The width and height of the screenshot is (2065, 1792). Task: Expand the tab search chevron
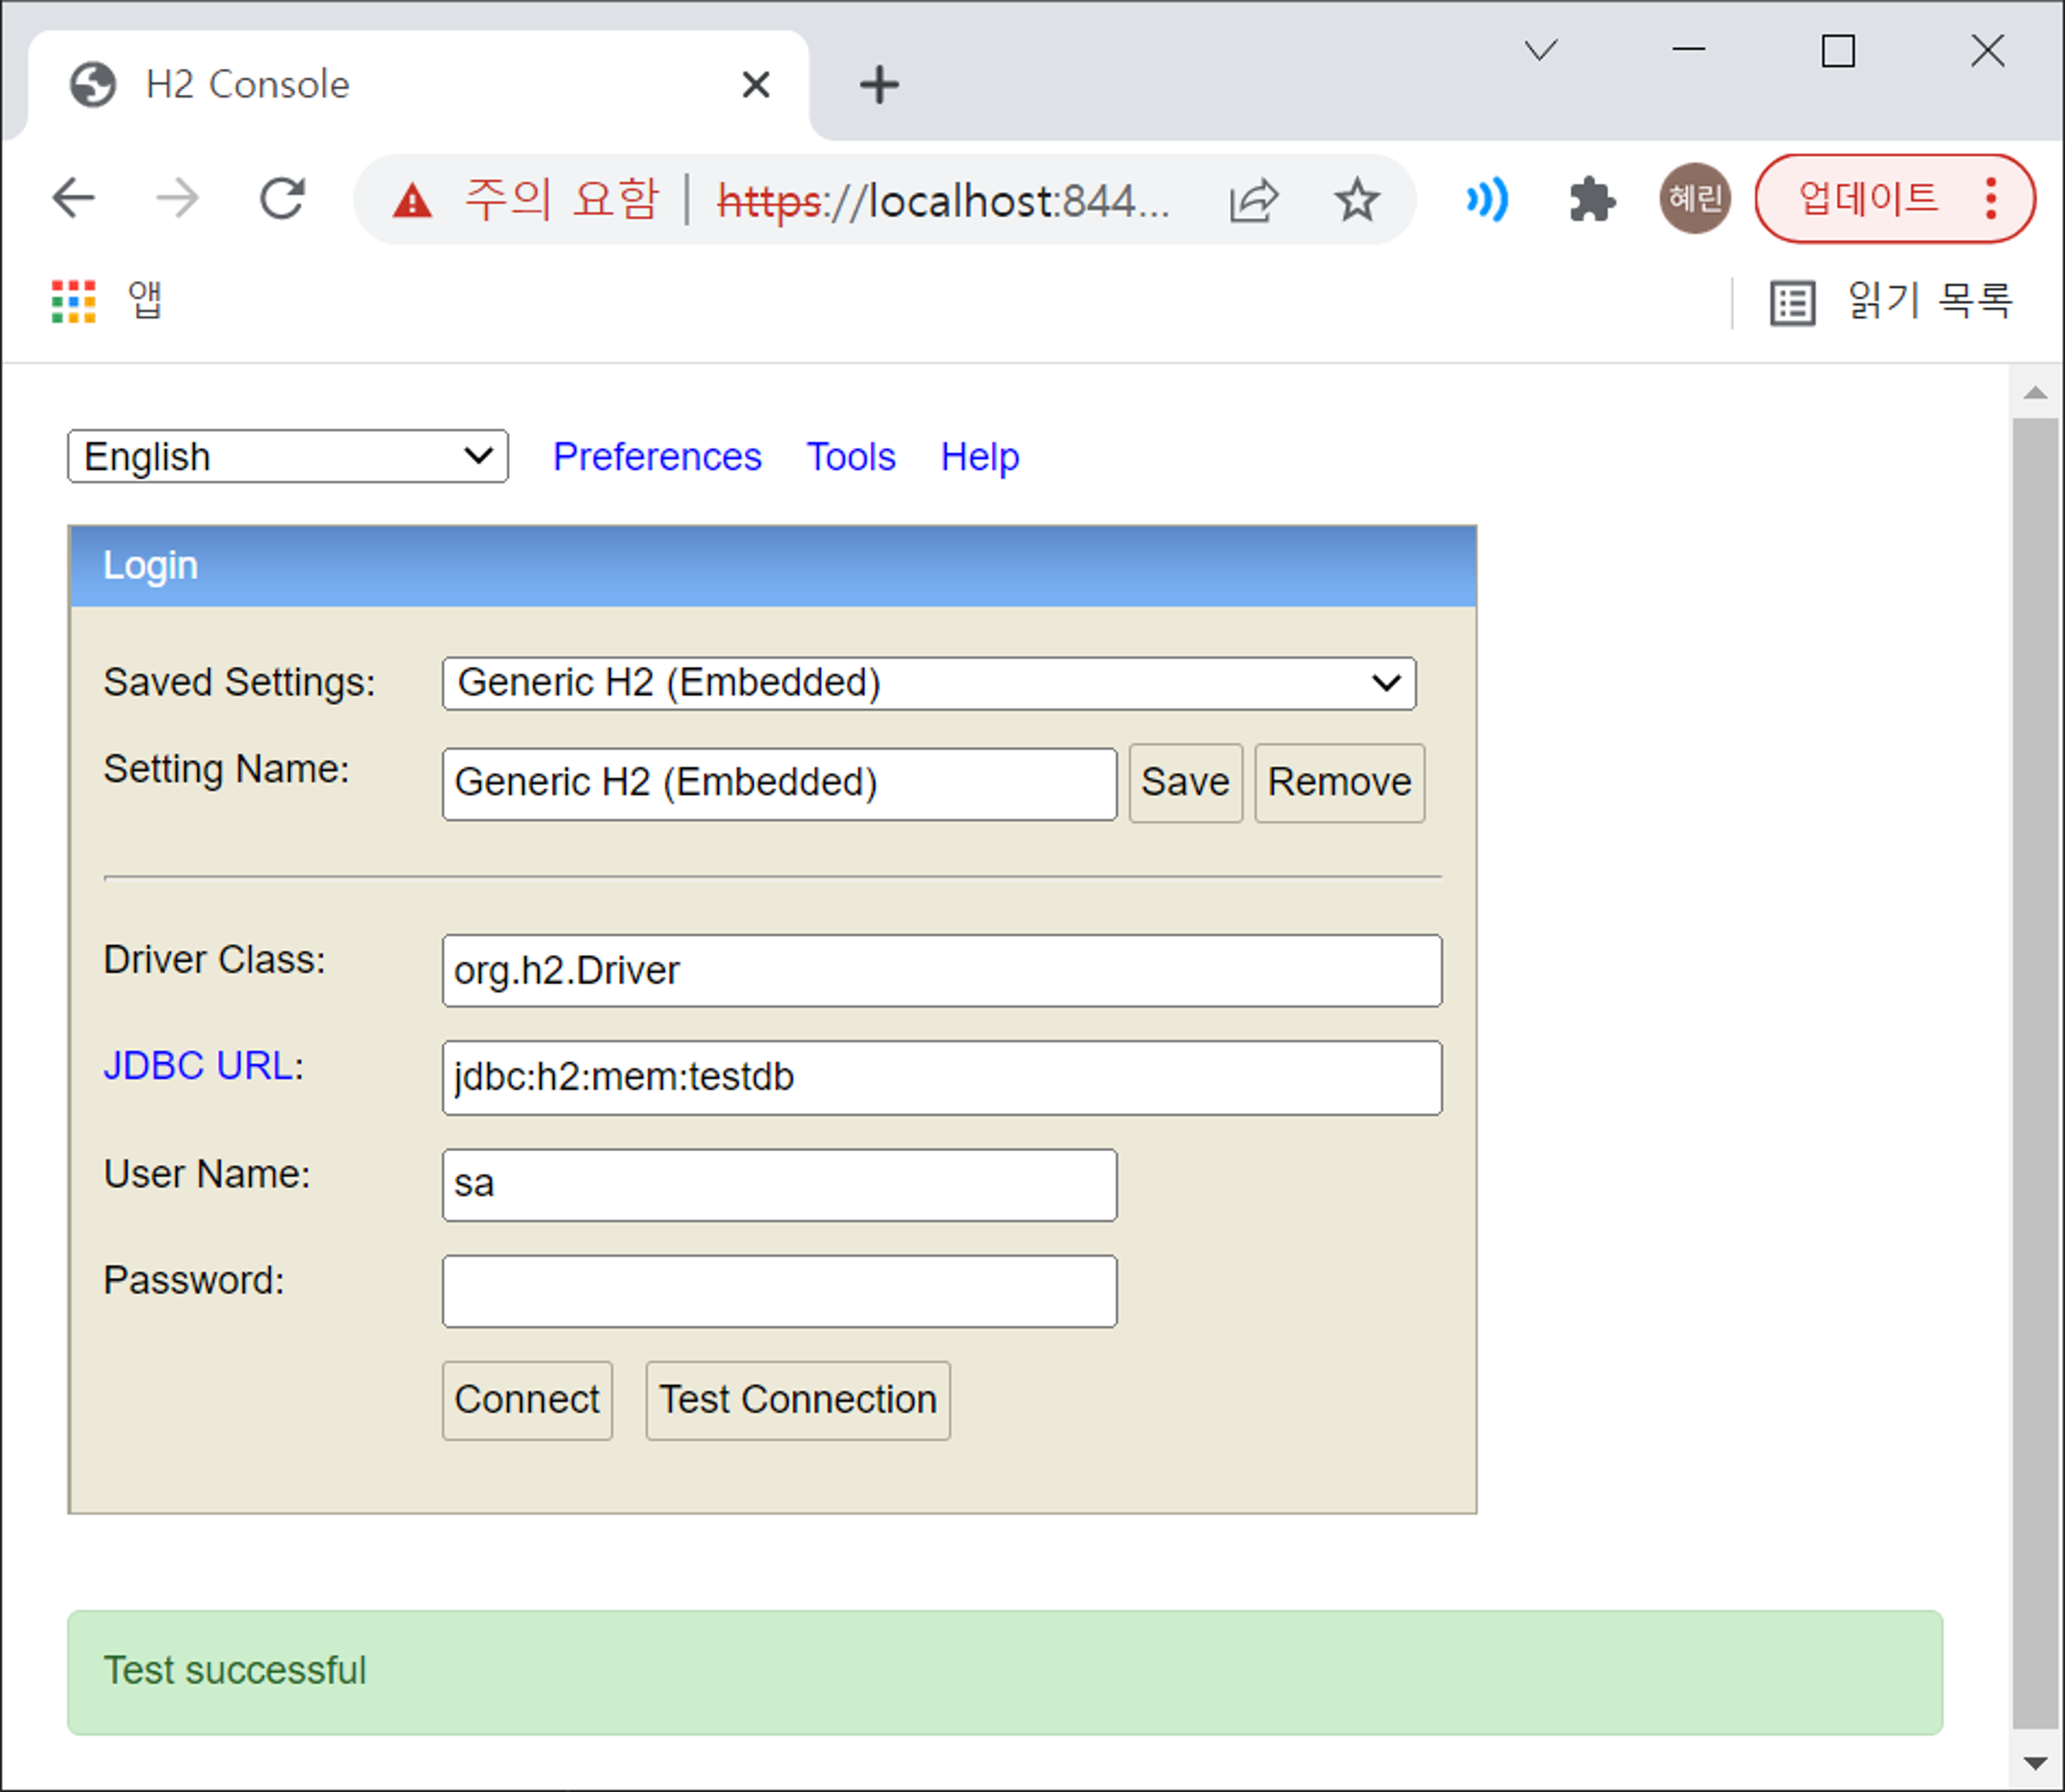(1540, 50)
